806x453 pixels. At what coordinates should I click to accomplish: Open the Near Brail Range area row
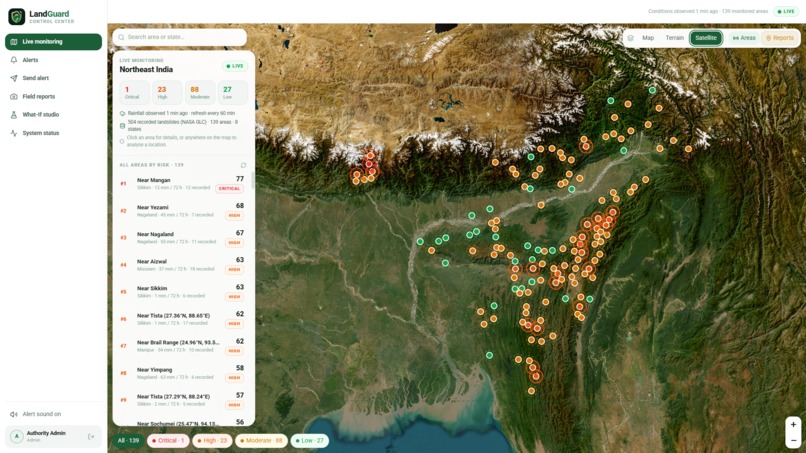pos(182,346)
